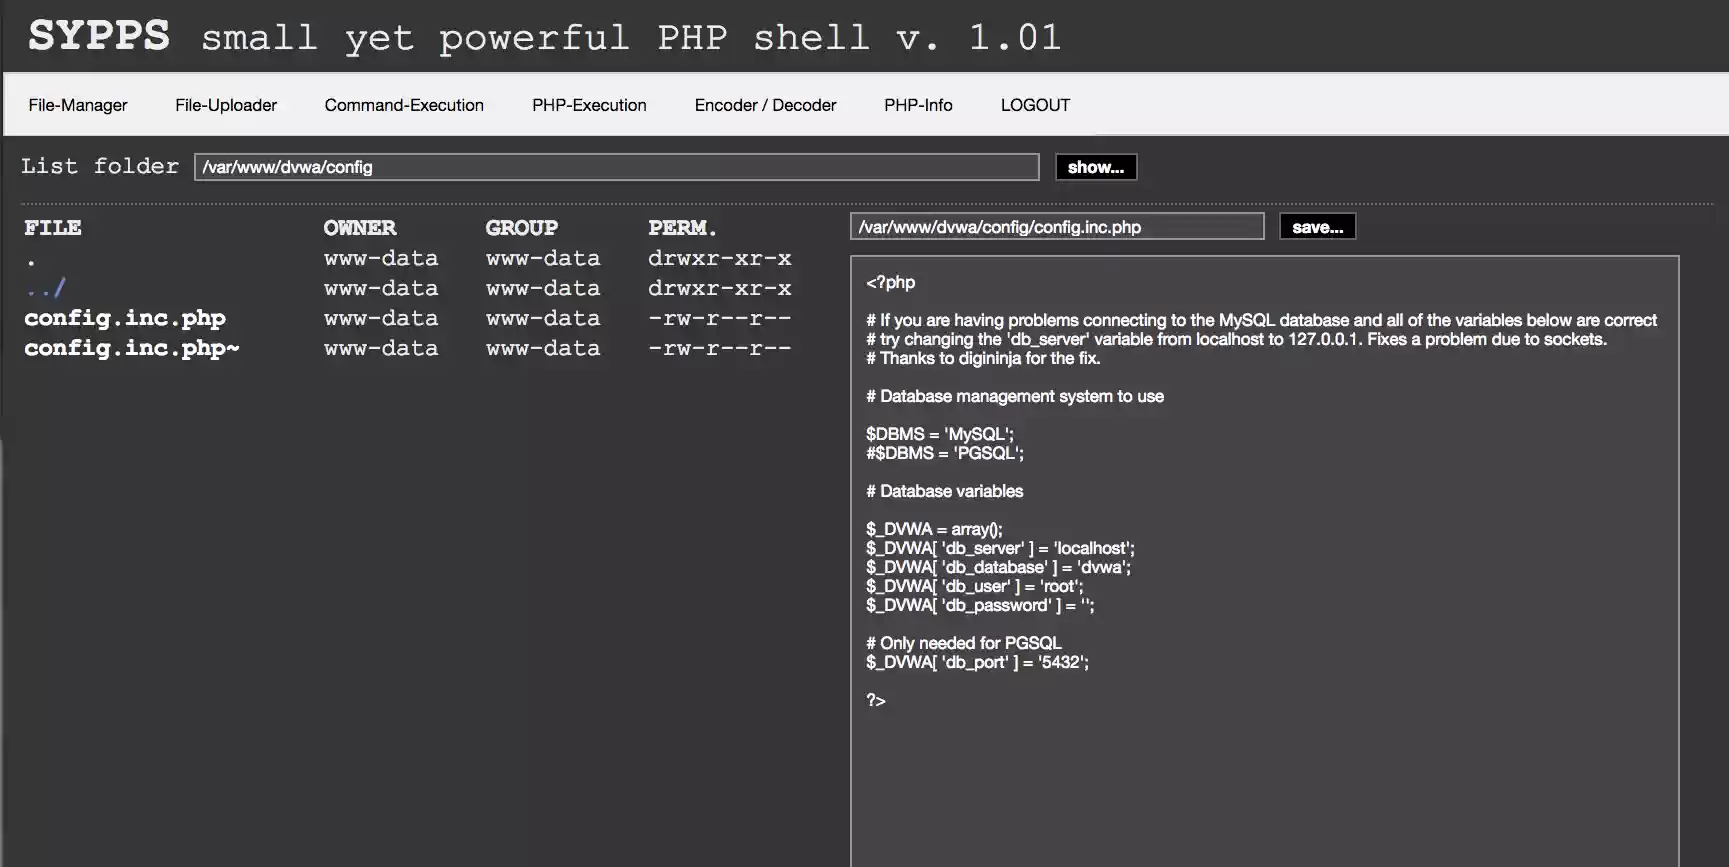
Task: Click the ?> closing tag
Action: click(876, 700)
